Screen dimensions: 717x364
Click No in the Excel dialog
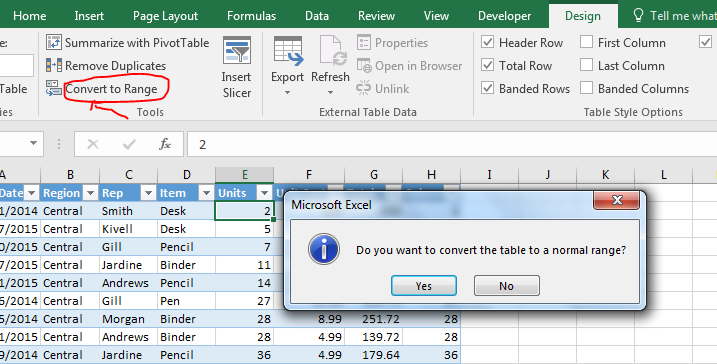click(507, 286)
